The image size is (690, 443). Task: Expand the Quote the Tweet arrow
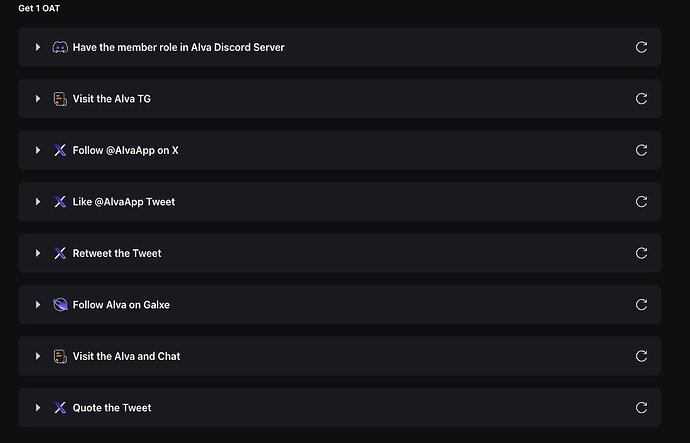38,407
